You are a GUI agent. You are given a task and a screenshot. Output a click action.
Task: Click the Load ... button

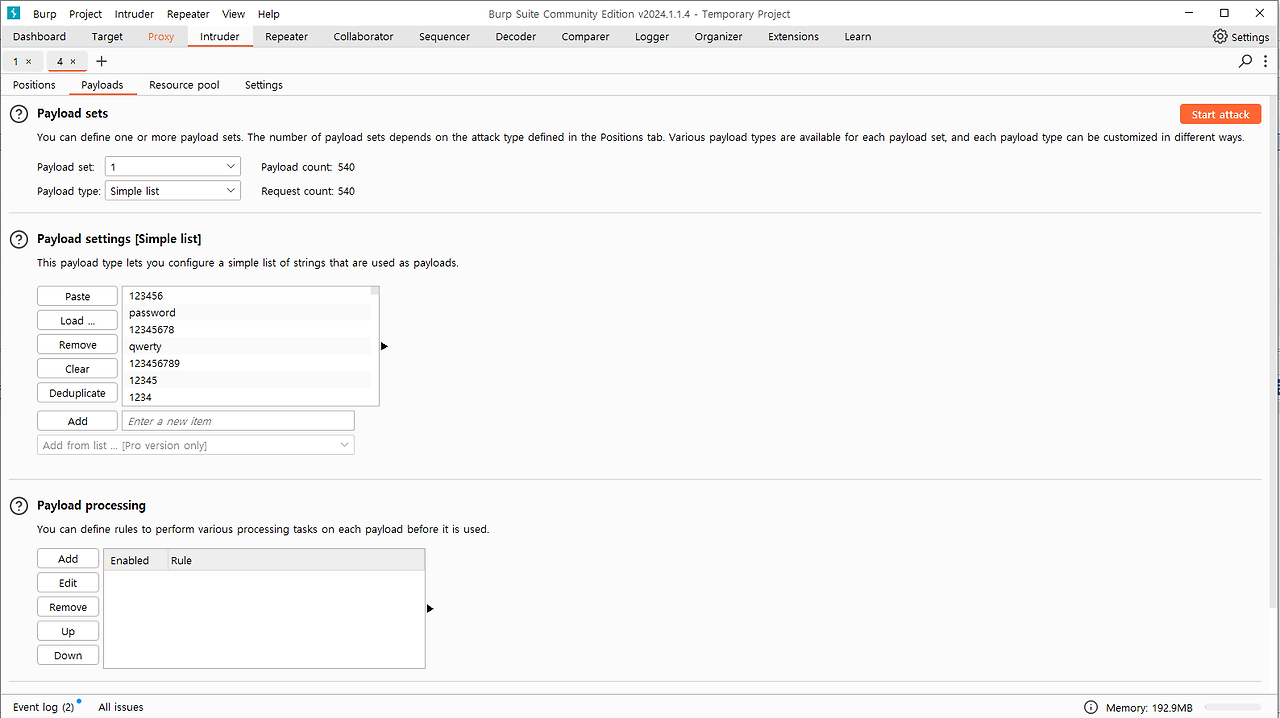tap(77, 320)
